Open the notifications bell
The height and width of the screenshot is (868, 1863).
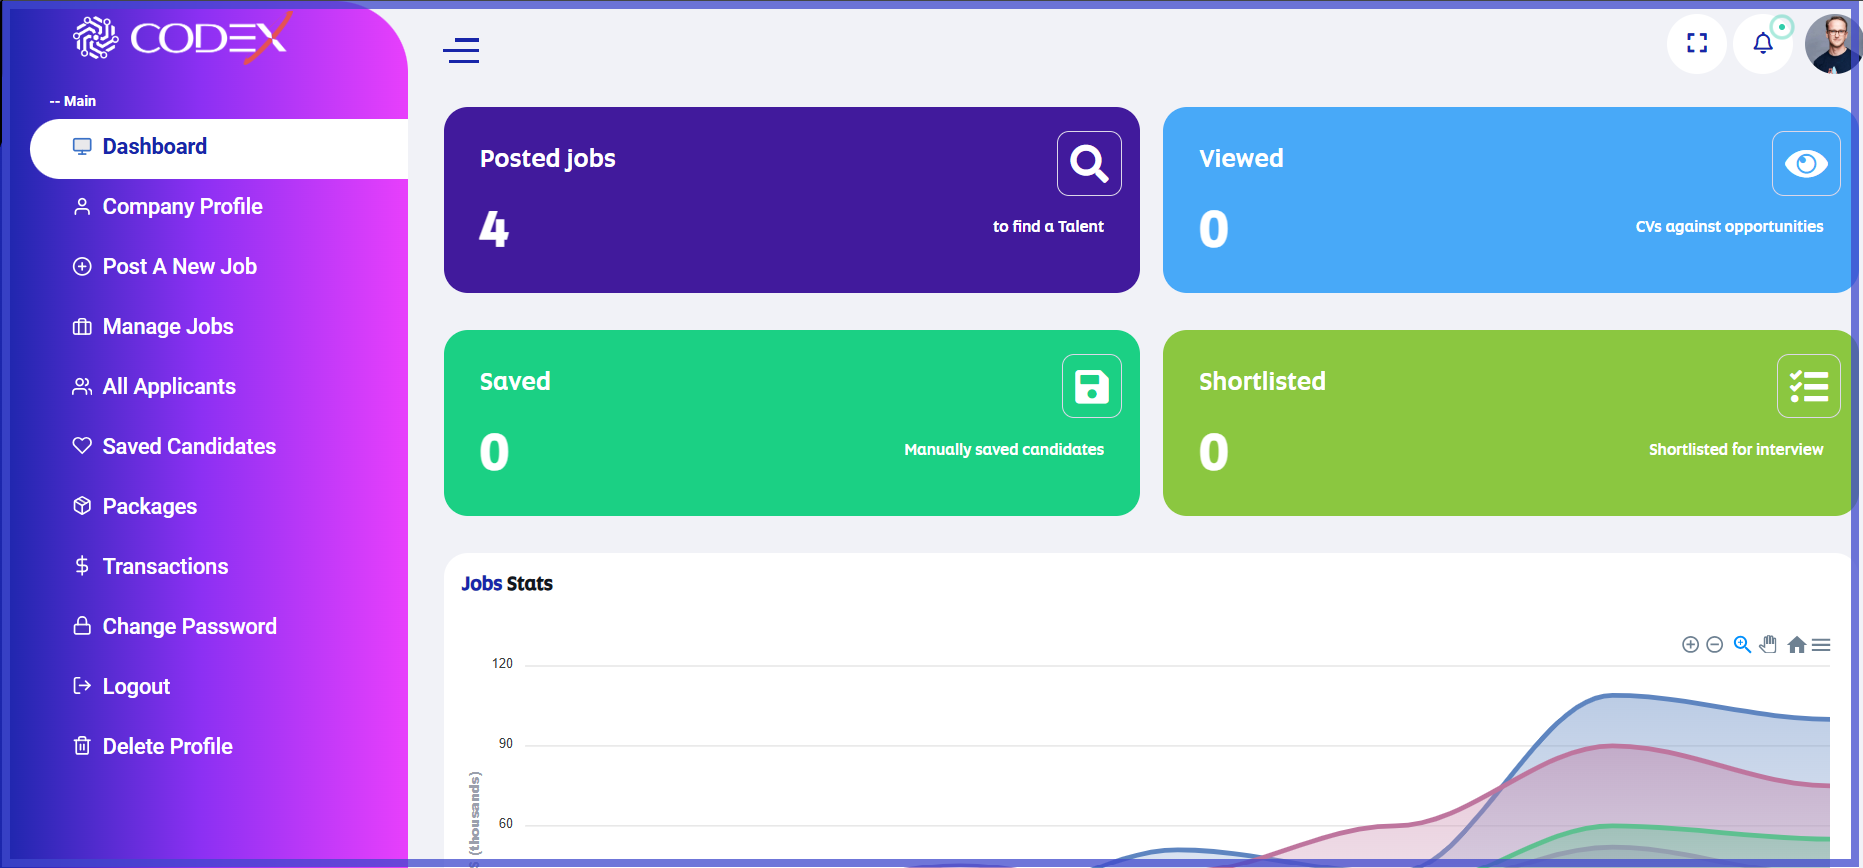(x=1762, y=43)
